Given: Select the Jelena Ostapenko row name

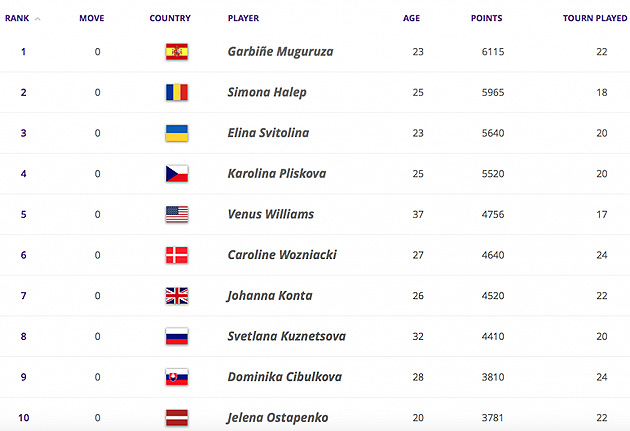Looking at the screenshot, I should click(277, 418).
